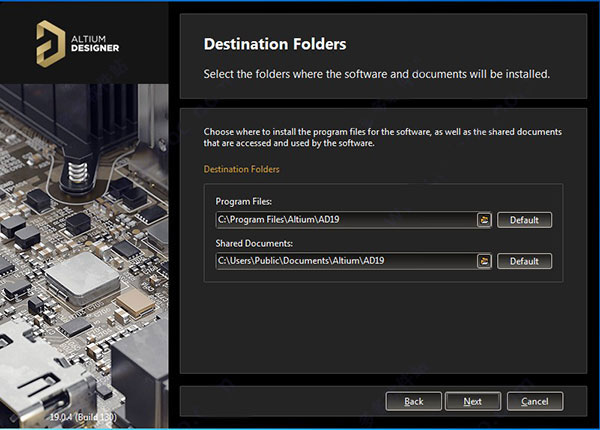Click the 'Select the folders where...' subtitle text
Viewport: 600px width, 430px height.
click(x=377, y=74)
